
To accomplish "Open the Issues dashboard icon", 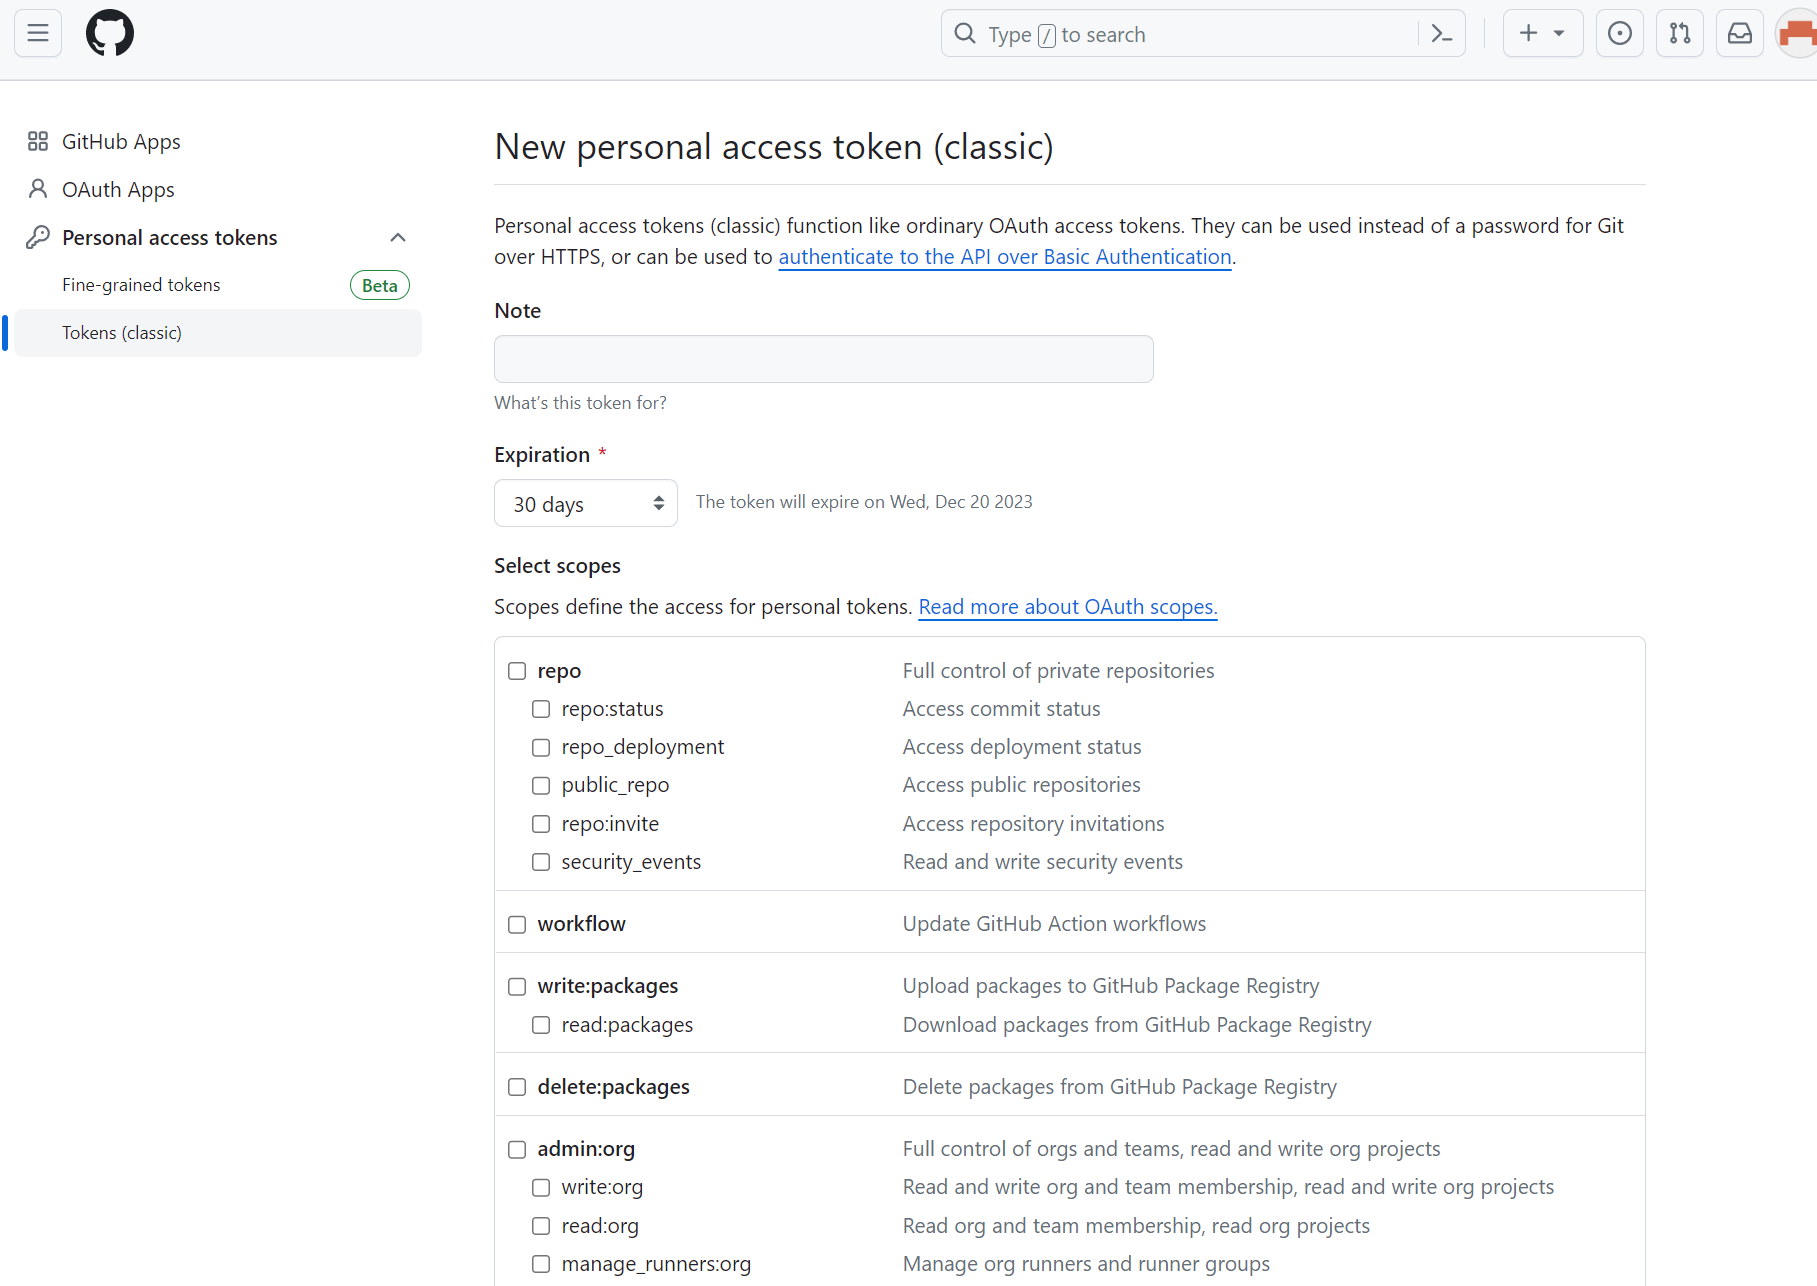I will [1619, 33].
